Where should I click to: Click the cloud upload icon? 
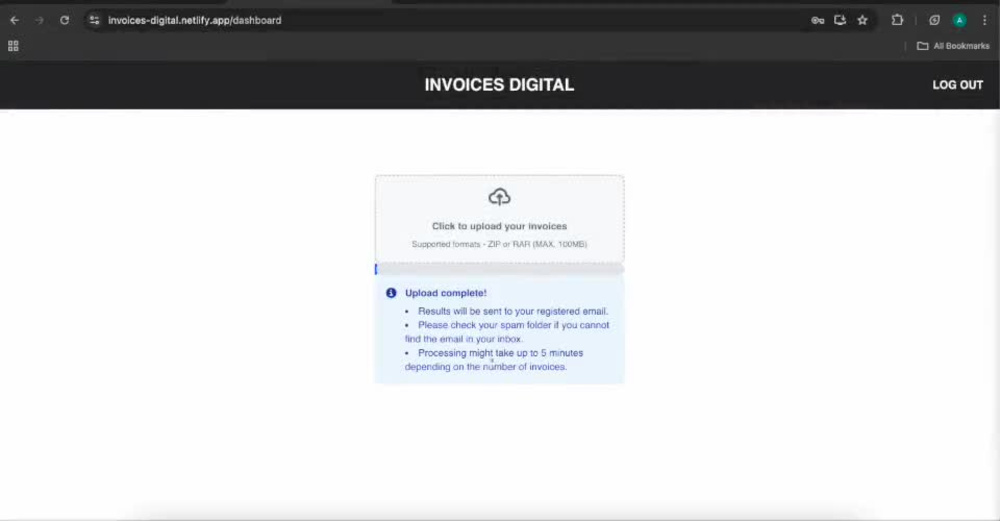point(499,197)
